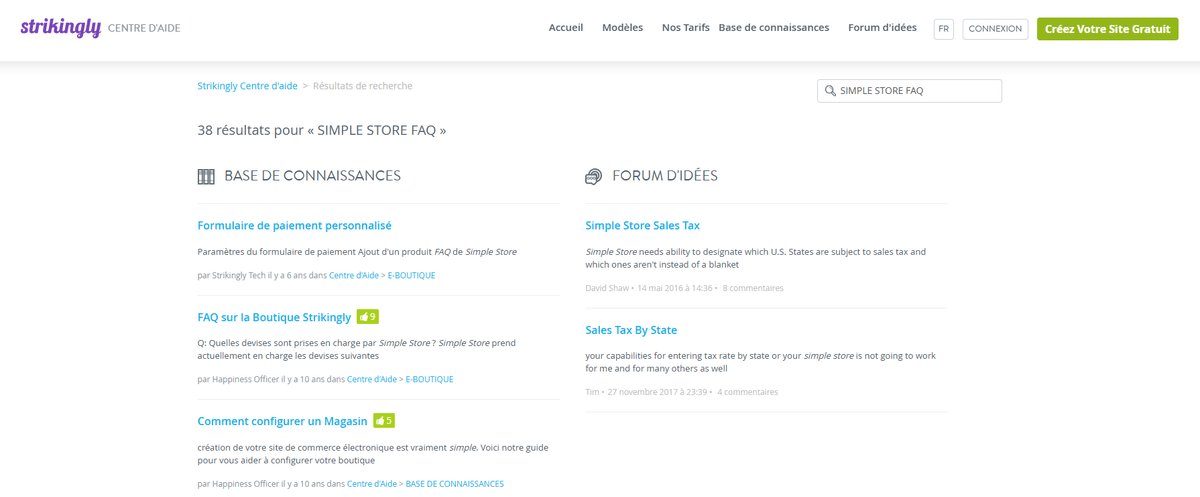Click Centre d'Aide link under FAQ sur la Boutique
The height and width of the screenshot is (497, 1200).
pyautogui.click(x=372, y=380)
